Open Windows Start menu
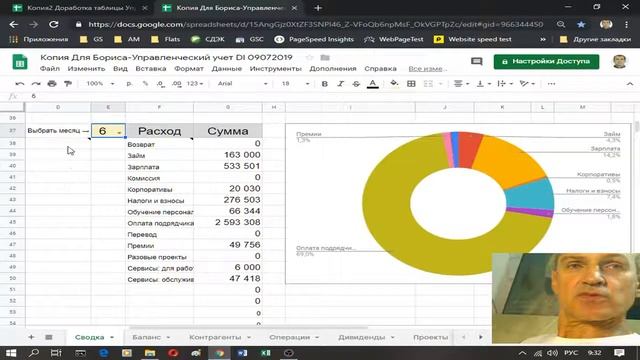This screenshot has width=640, height=360. [x=11, y=353]
